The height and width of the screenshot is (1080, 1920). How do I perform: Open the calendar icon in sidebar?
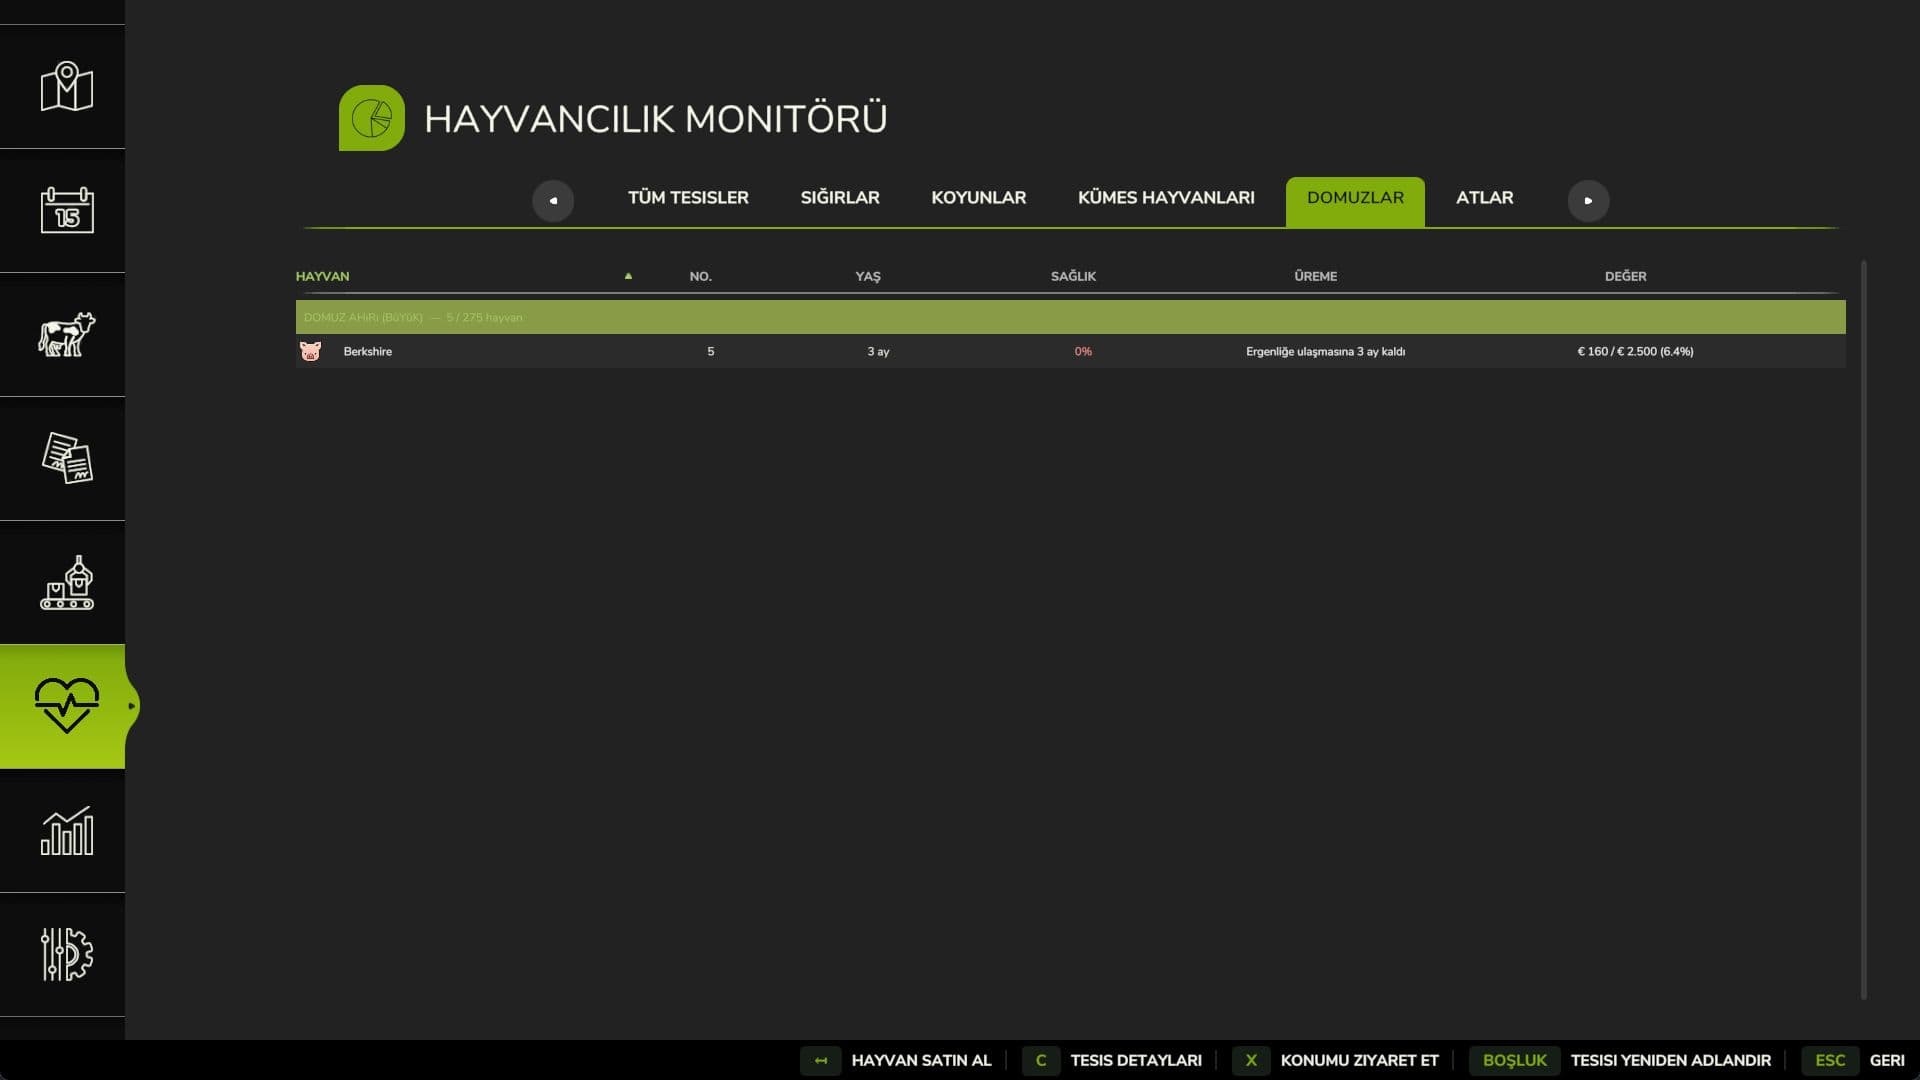click(x=67, y=210)
